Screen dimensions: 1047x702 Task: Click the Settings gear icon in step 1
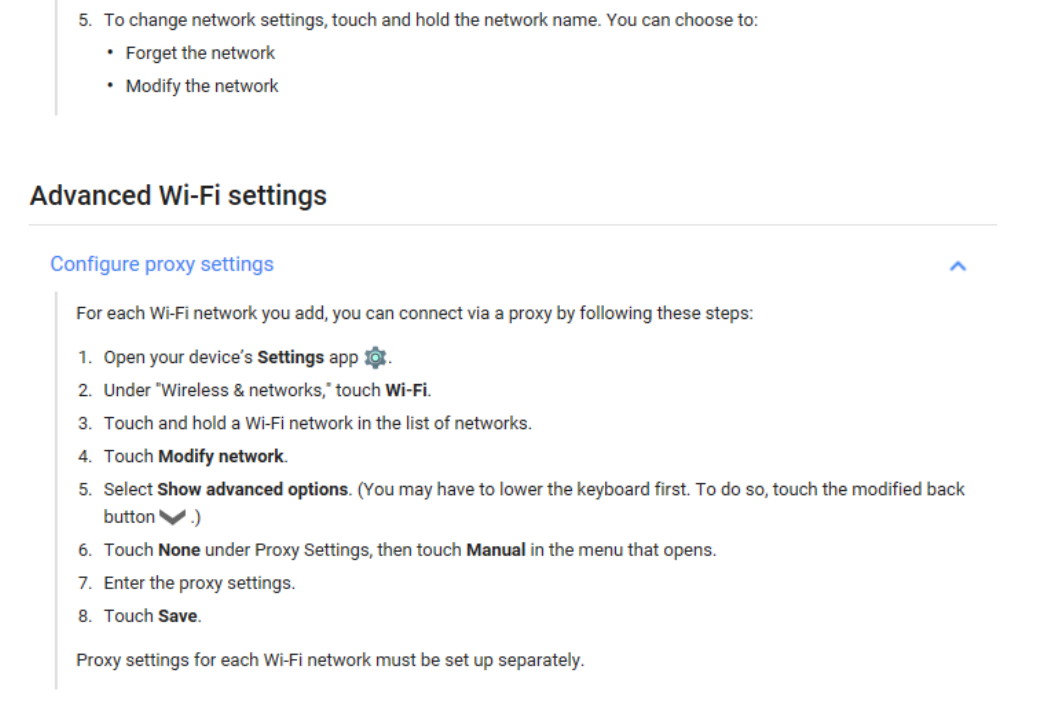(375, 357)
